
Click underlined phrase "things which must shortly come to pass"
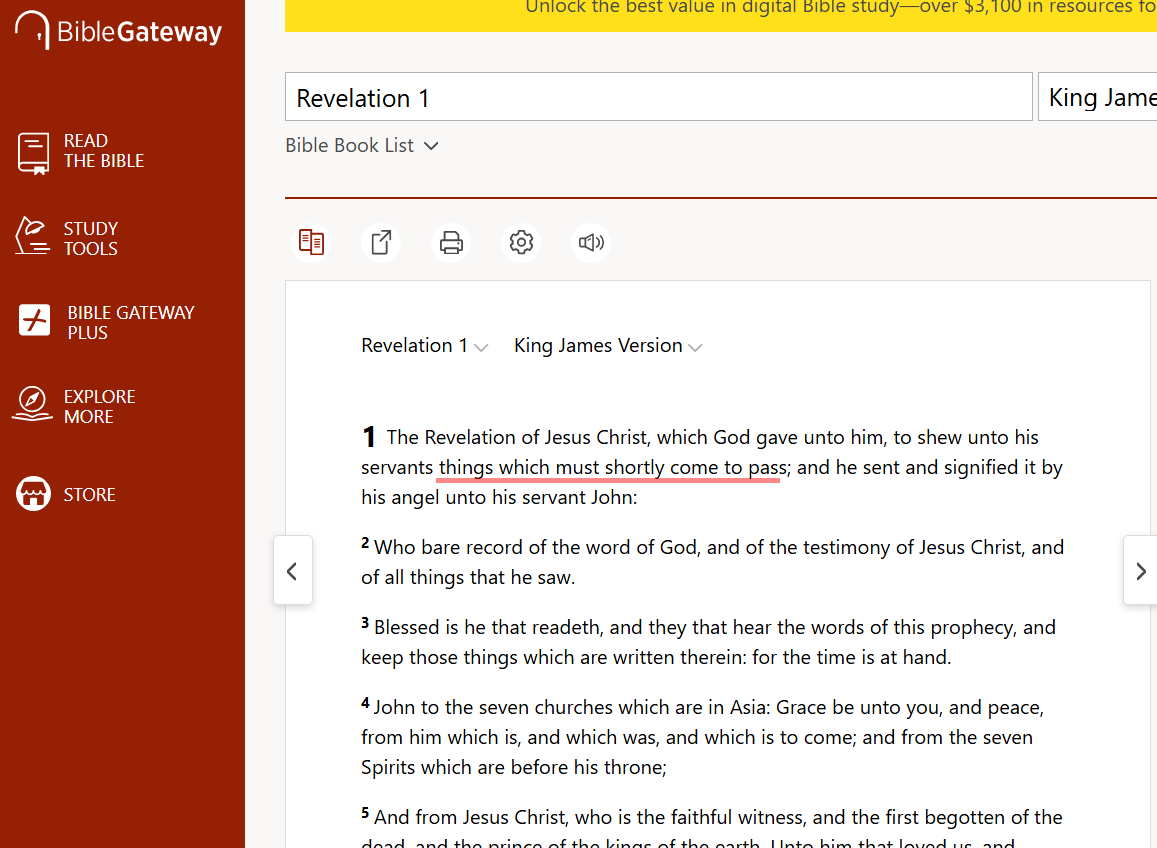point(613,468)
